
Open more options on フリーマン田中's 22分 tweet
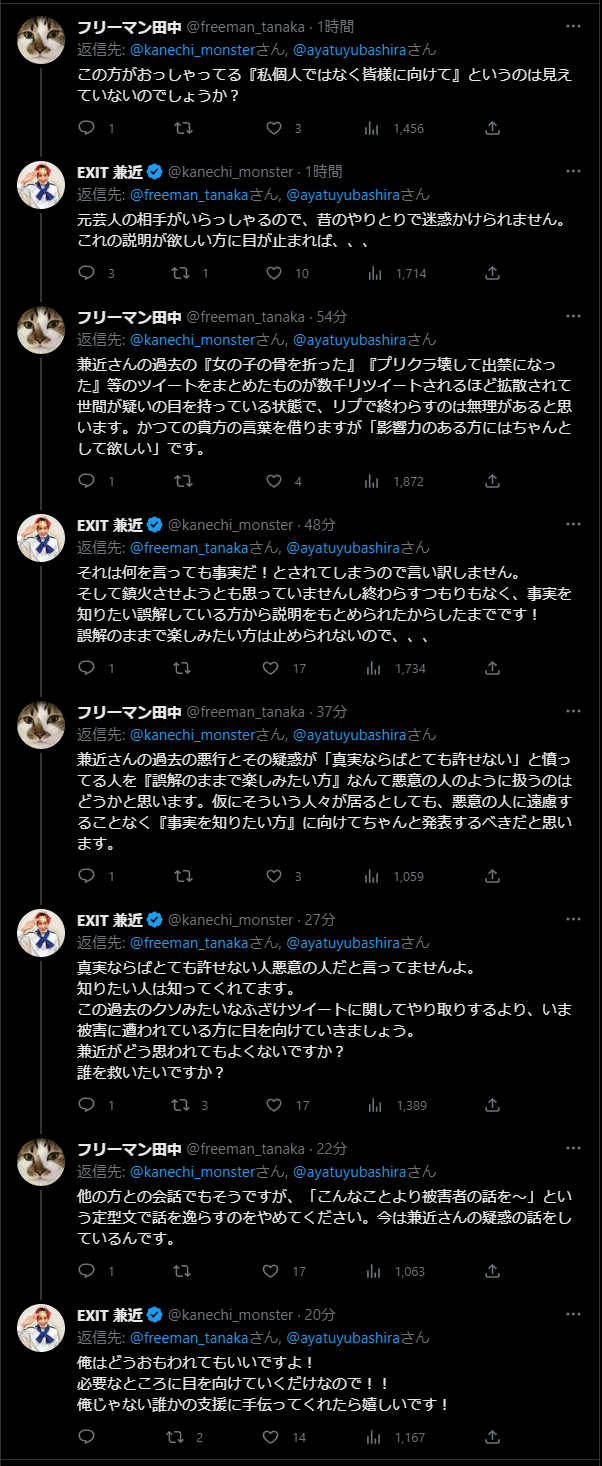(572, 1148)
